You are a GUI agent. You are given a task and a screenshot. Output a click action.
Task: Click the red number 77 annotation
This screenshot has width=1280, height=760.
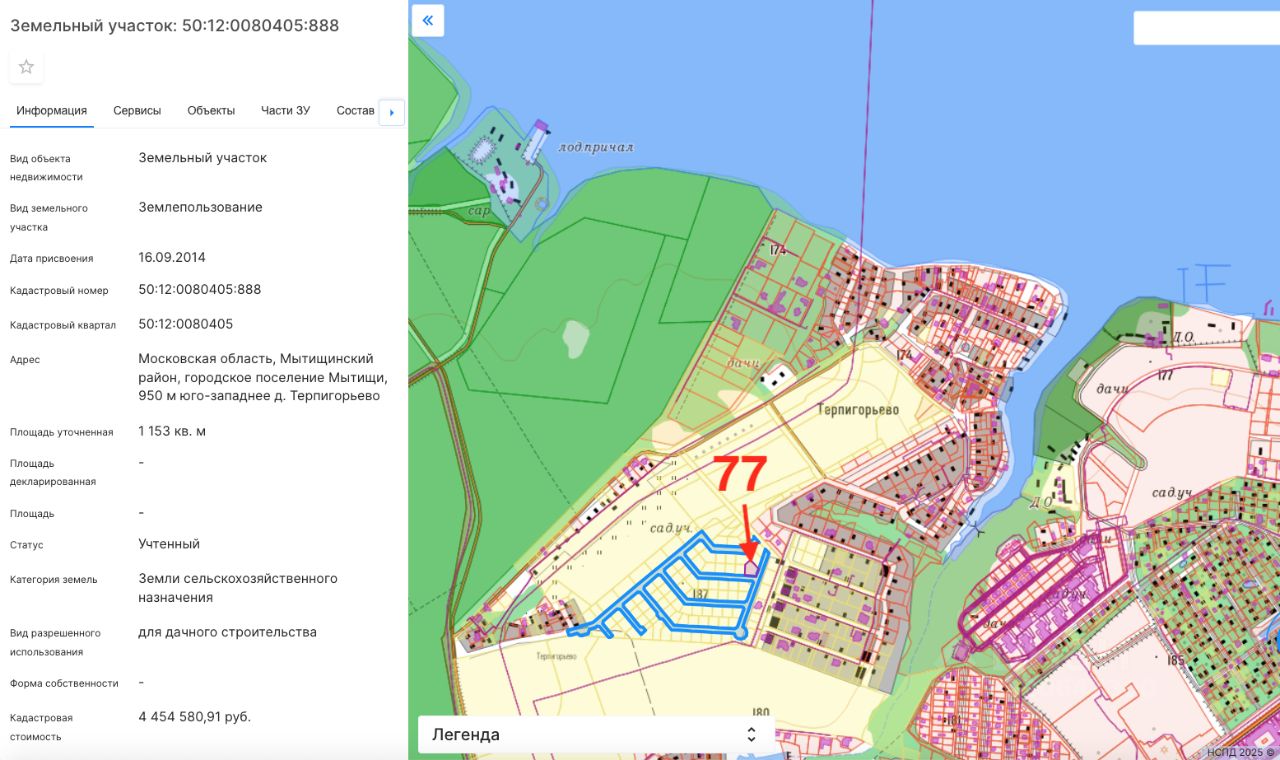click(x=740, y=475)
